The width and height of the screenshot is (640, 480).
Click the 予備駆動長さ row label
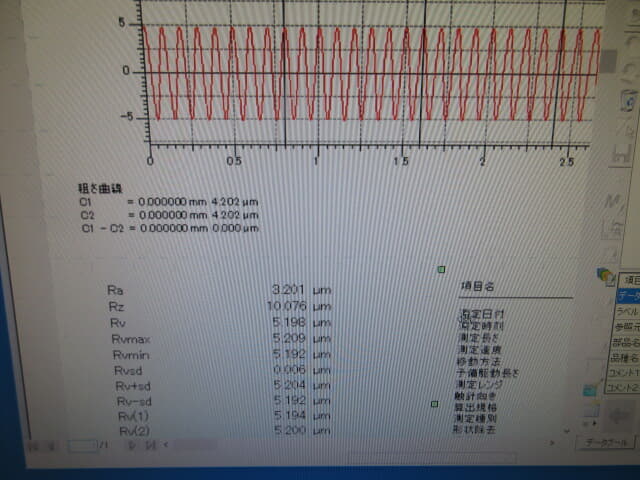tap(487, 373)
